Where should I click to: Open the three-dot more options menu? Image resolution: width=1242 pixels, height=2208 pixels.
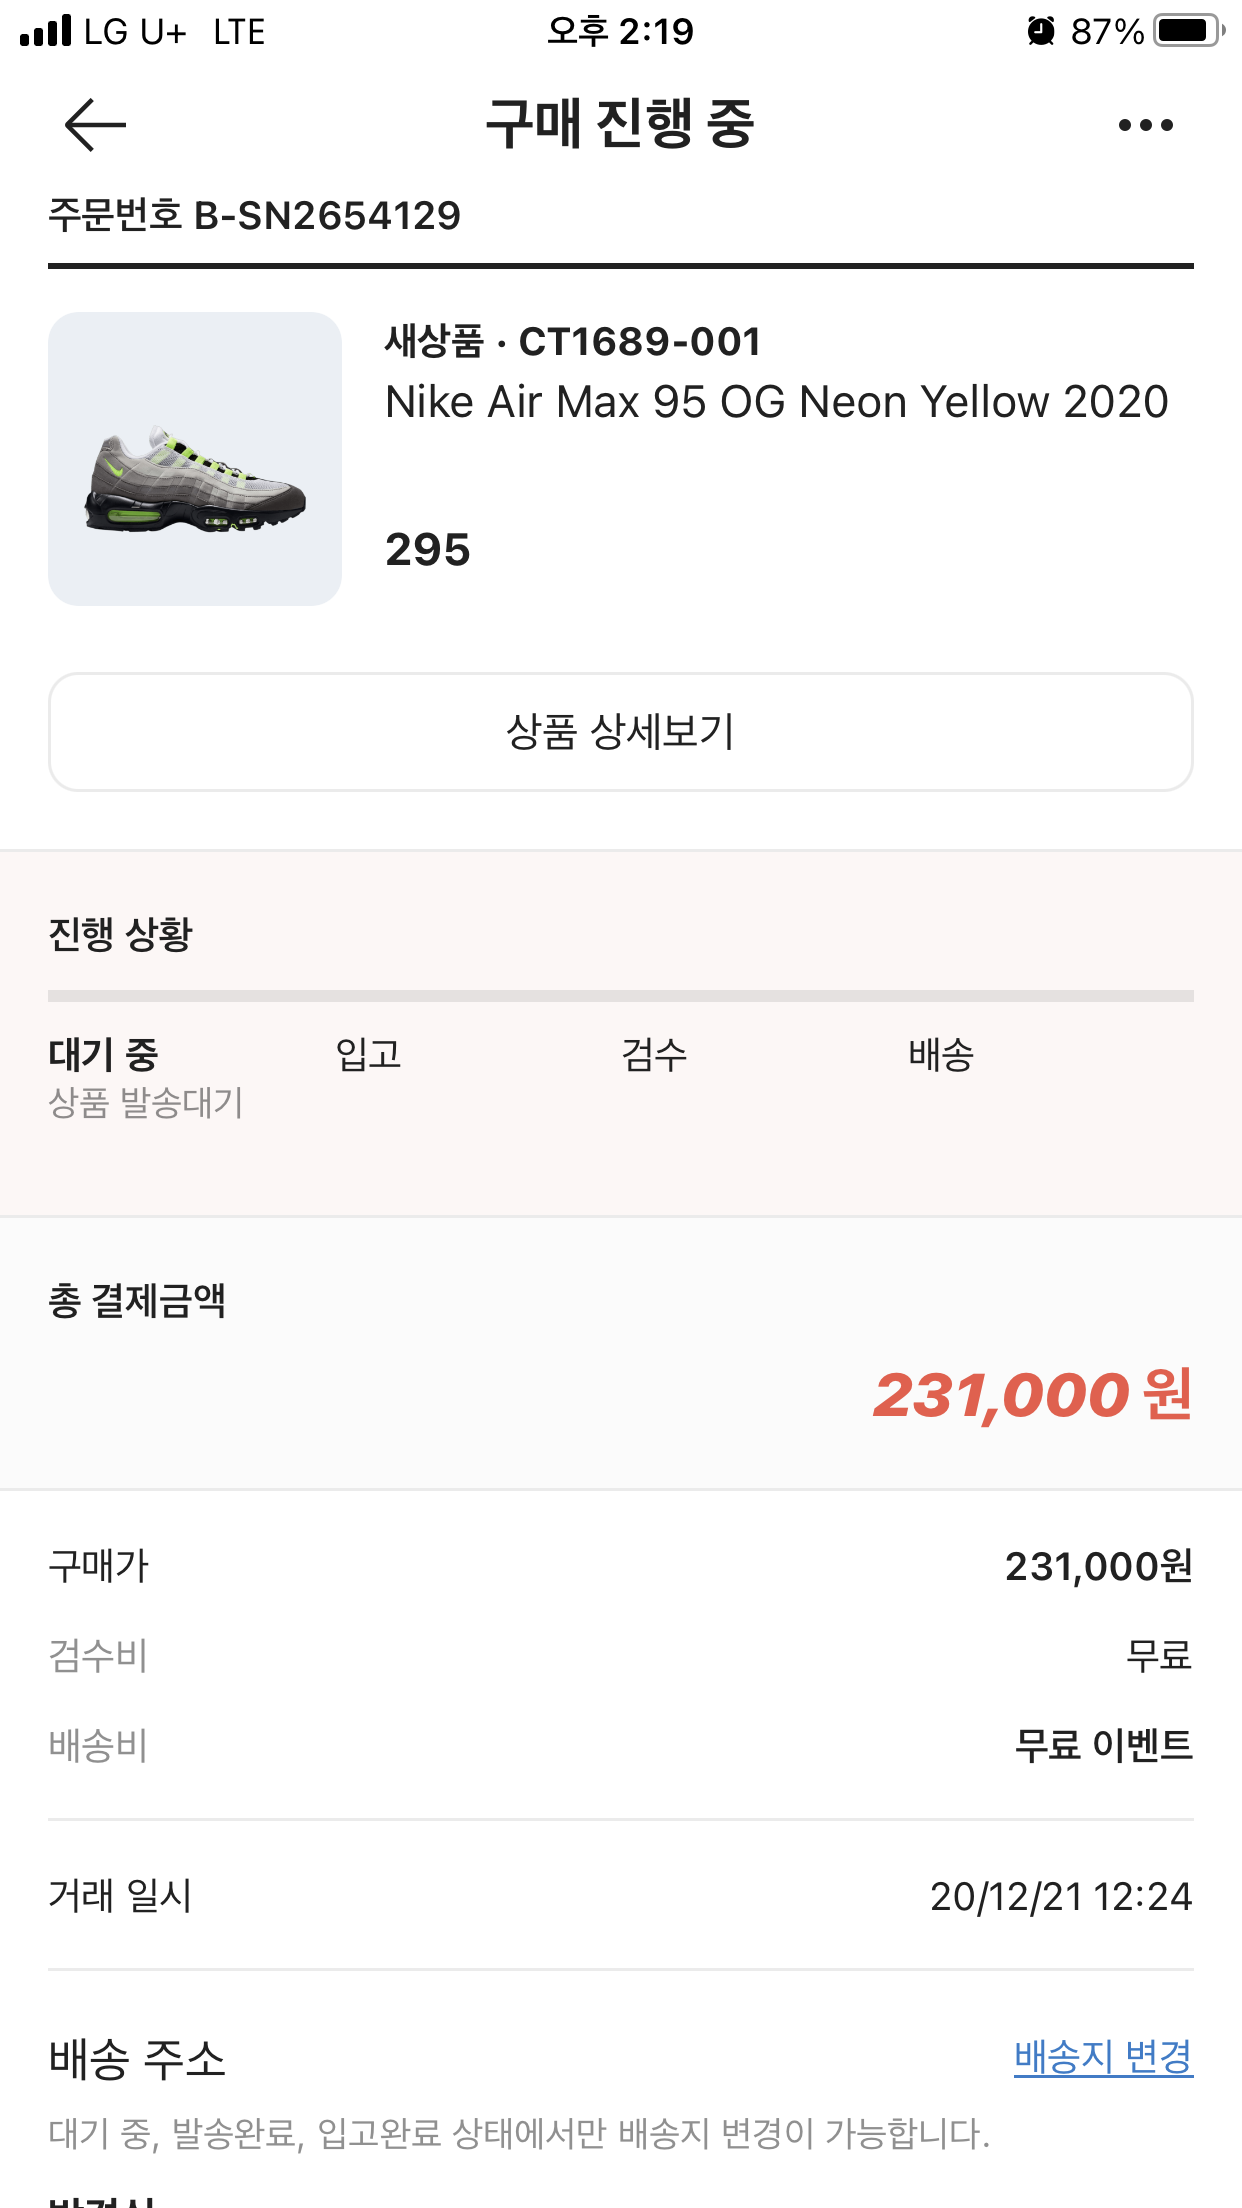point(1145,125)
